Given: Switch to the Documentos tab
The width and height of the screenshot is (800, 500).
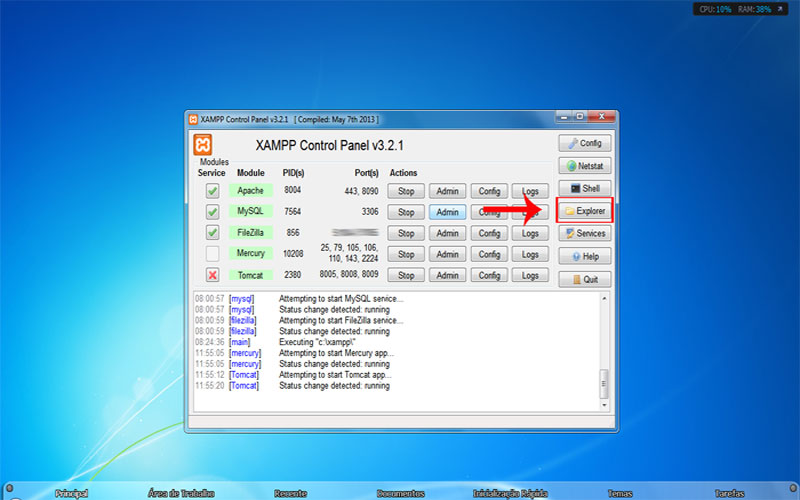Looking at the screenshot, I should click(x=401, y=493).
